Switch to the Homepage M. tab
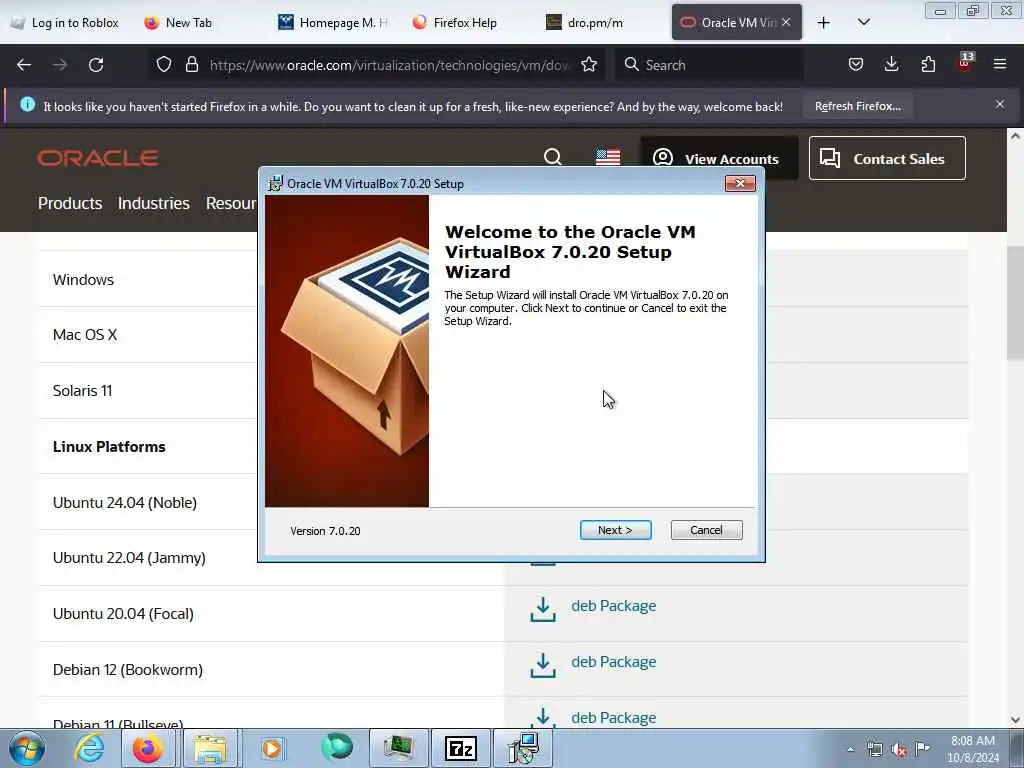This screenshot has width=1024, height=768. 334,22
